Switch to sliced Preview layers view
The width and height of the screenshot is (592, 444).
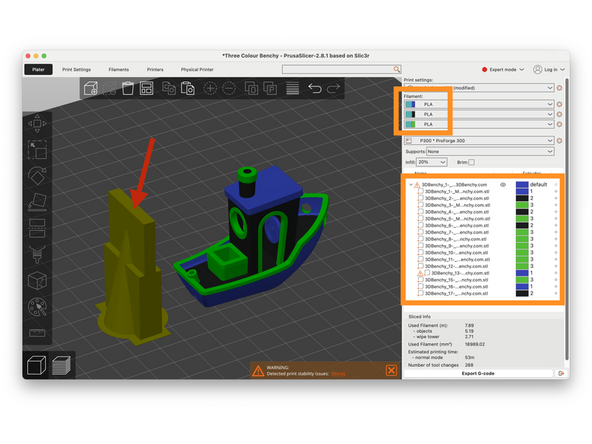(61, 365)
